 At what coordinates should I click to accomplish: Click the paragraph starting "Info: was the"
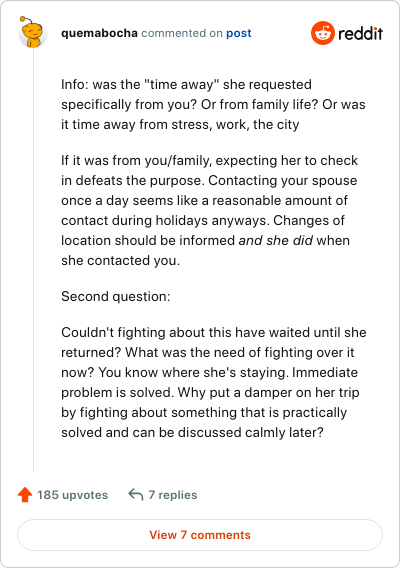[213, 104]
